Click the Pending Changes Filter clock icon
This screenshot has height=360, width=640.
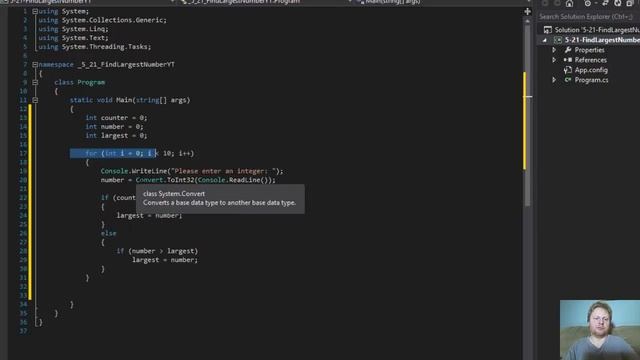[587, 3]
